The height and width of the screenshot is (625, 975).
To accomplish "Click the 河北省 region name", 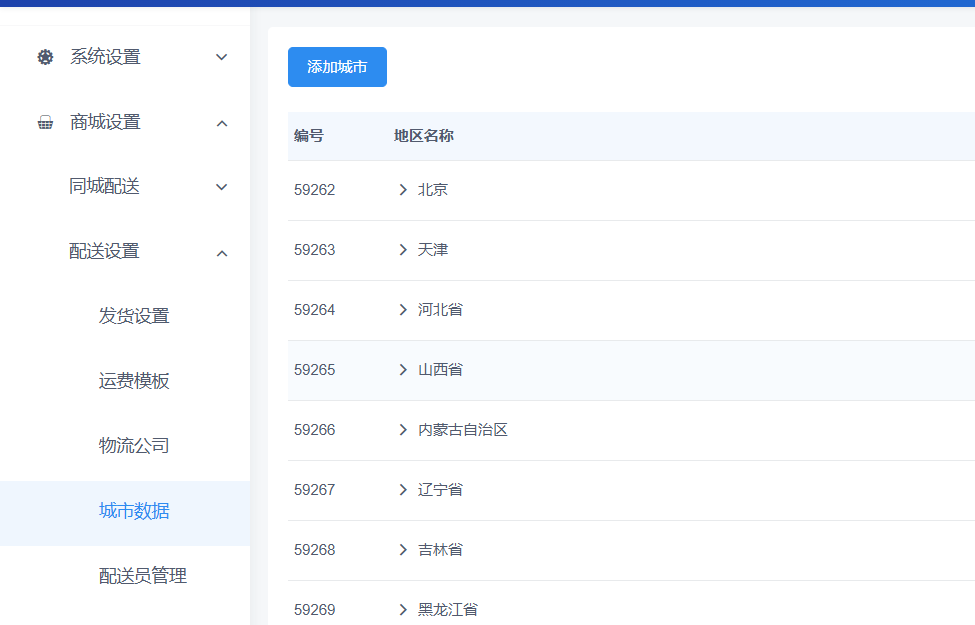I will click(440, 310).
